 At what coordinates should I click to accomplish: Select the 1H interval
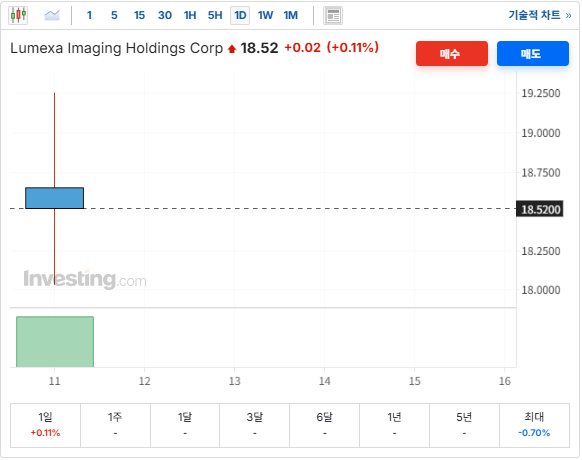click(190, 16)
